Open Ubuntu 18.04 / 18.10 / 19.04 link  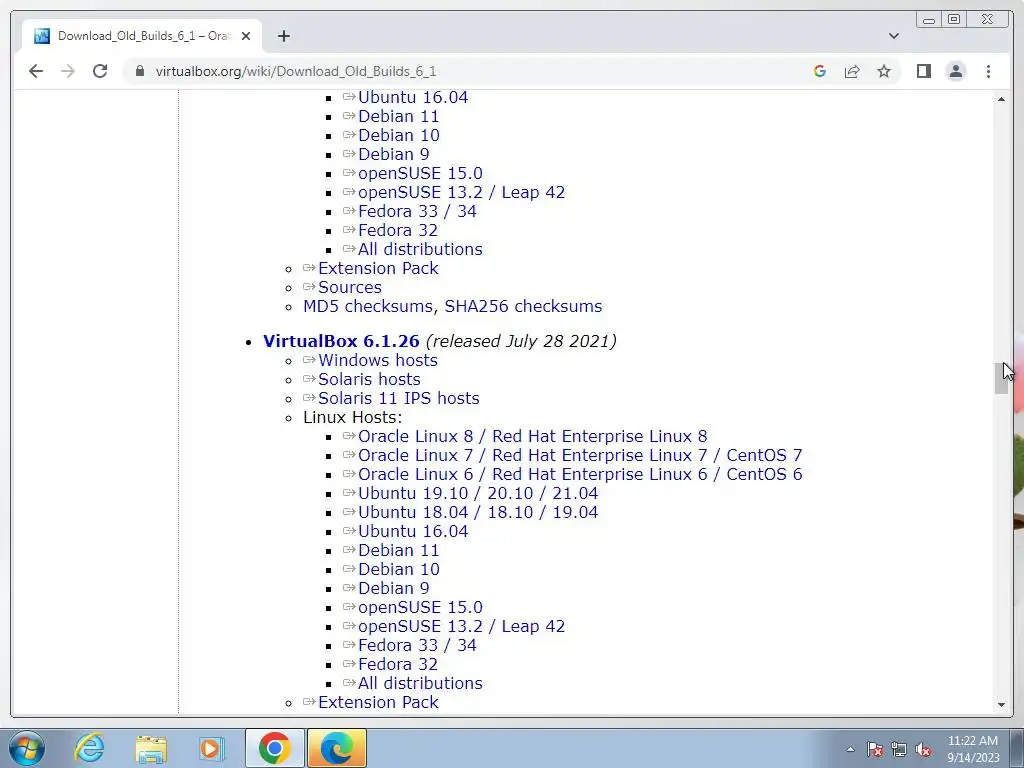[478, 512]
